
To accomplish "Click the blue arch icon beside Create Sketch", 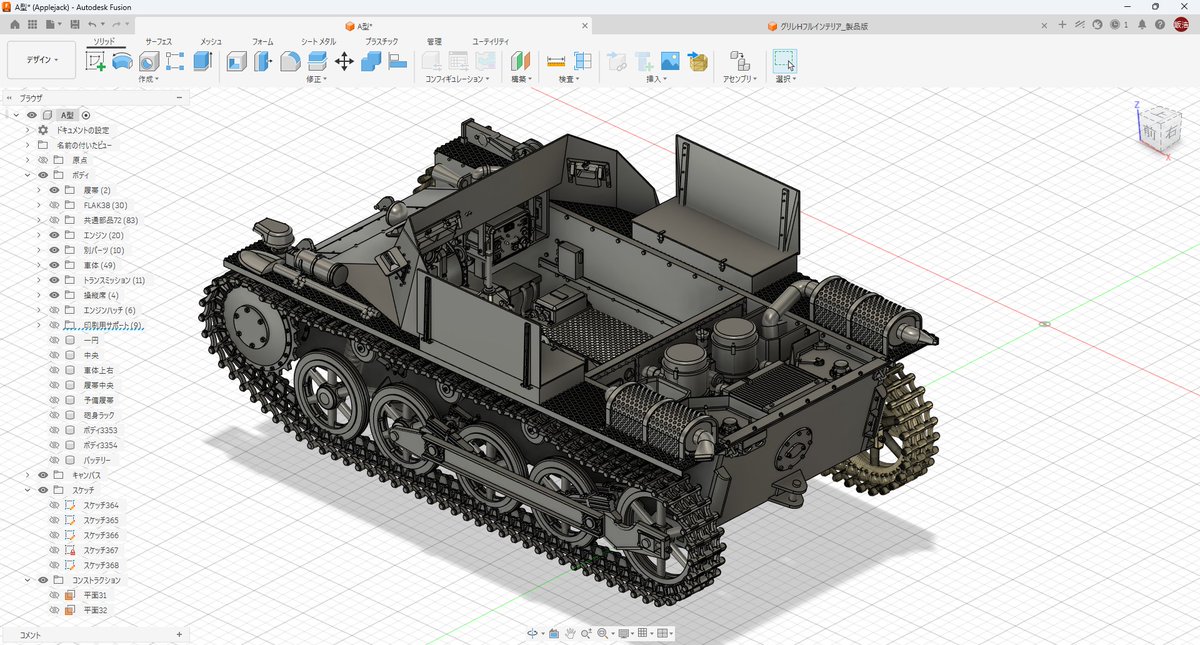I will (122, 61).
